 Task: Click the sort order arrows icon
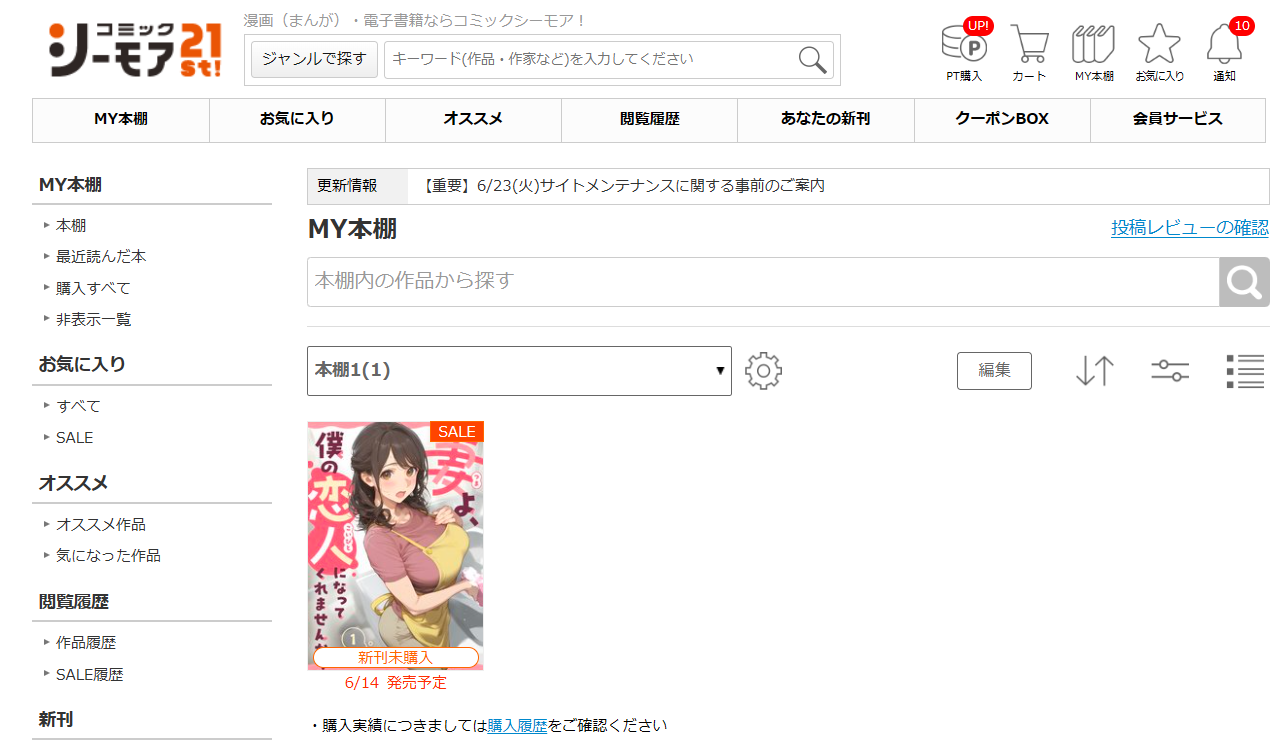[x=1095, y=371]
